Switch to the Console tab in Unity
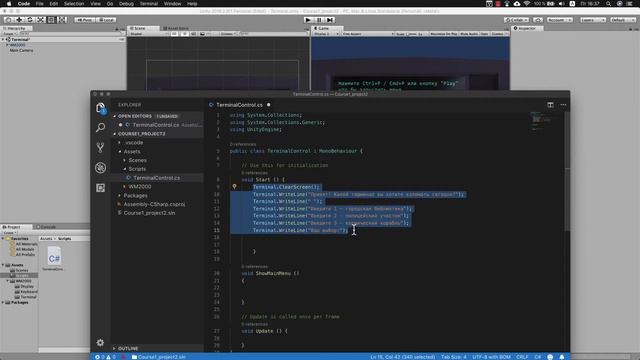Screen dimensions: 640x360 pyautogui.click(x=46, y=227)
